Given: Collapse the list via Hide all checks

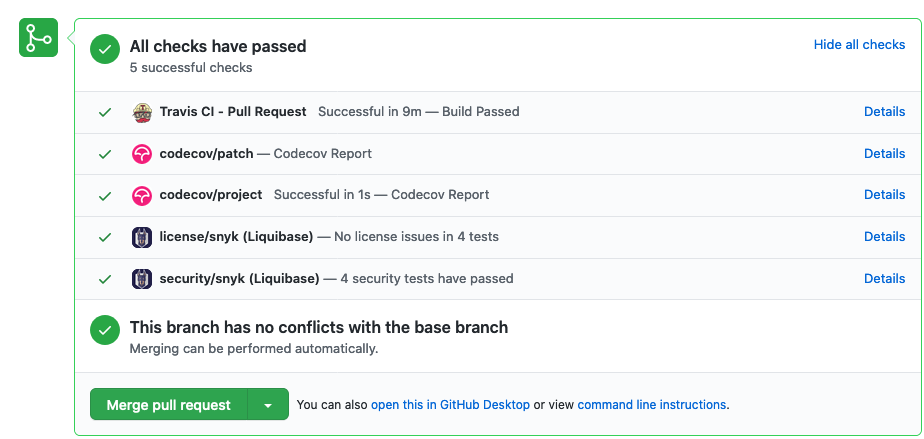Looking at the screenshot, I should click(859, 45).
